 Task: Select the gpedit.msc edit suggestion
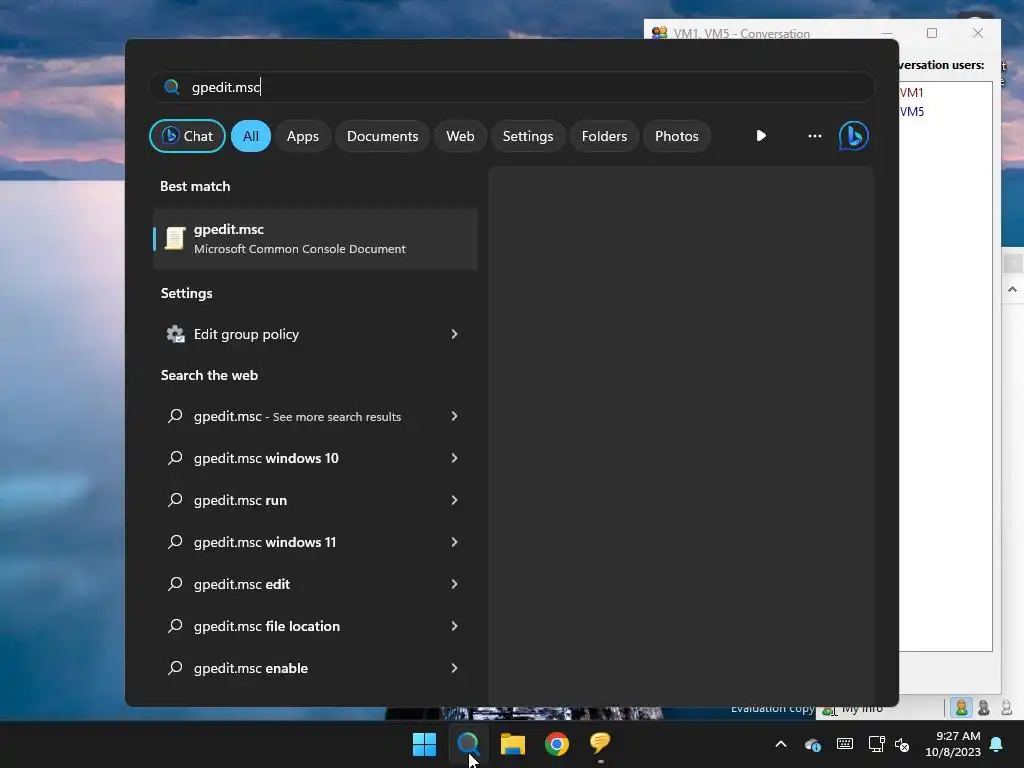(315, 584)
